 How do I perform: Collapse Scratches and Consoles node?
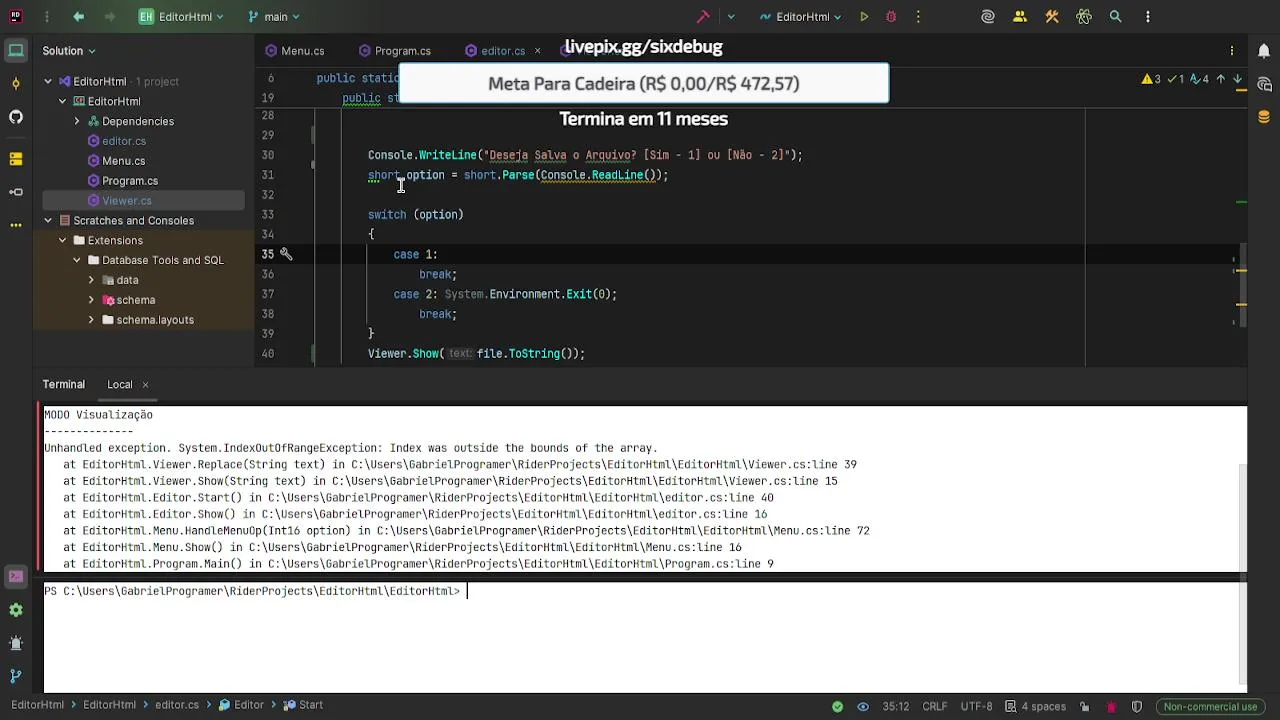(48, 220)
